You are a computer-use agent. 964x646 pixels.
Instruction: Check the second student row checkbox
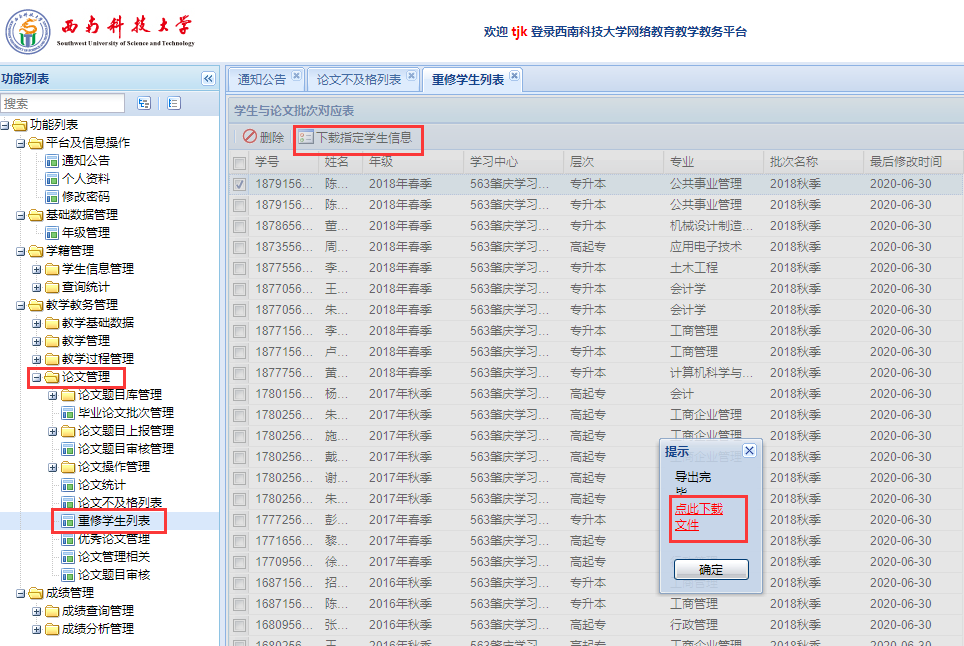240,205
